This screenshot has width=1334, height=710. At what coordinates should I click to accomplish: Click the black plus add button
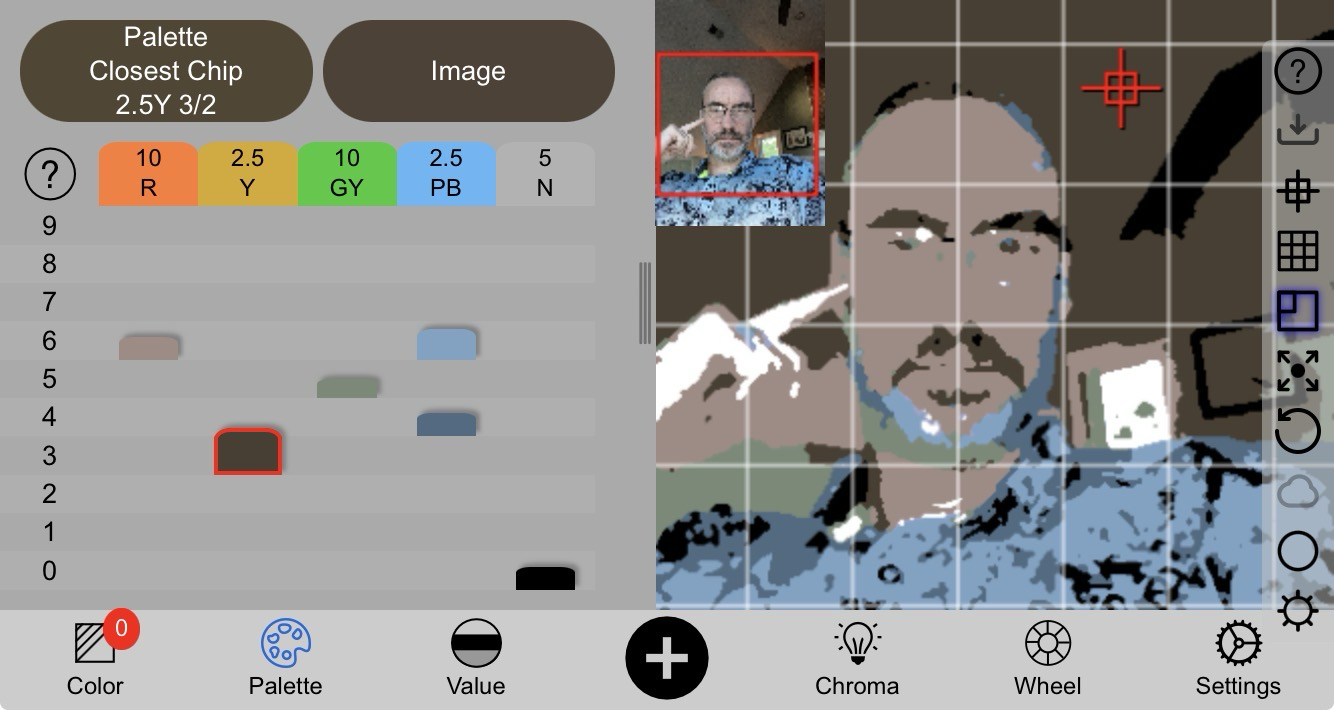(667, 659)
